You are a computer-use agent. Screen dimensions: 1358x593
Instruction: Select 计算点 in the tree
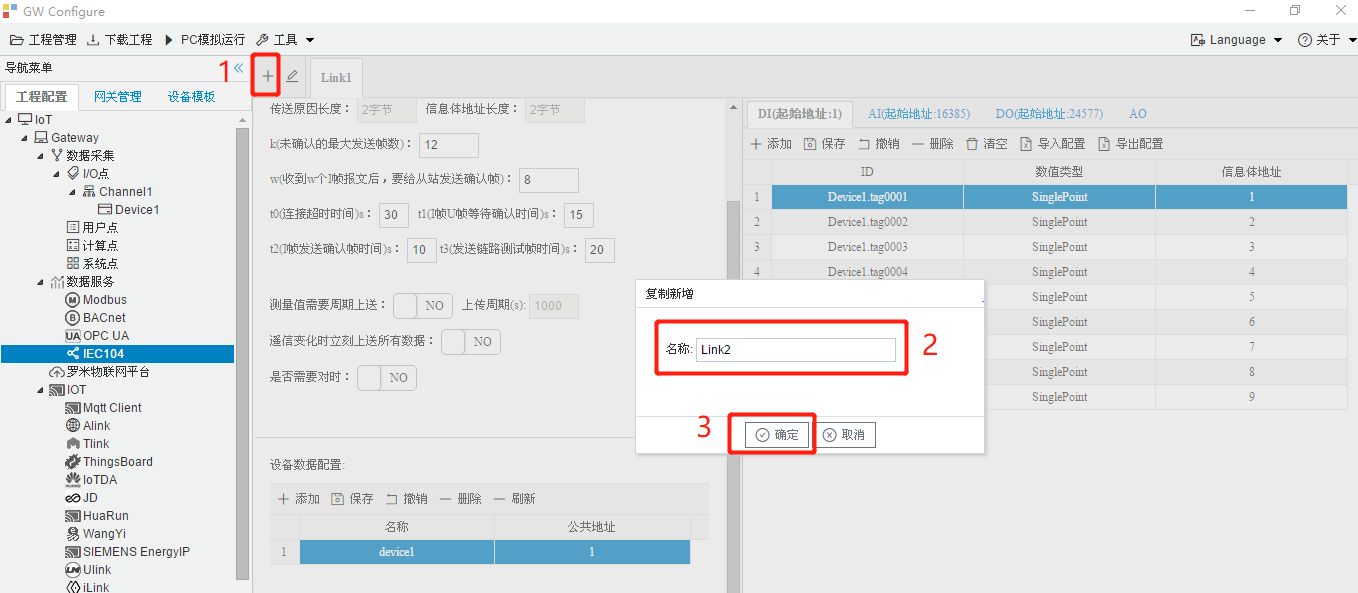[92, 246]
